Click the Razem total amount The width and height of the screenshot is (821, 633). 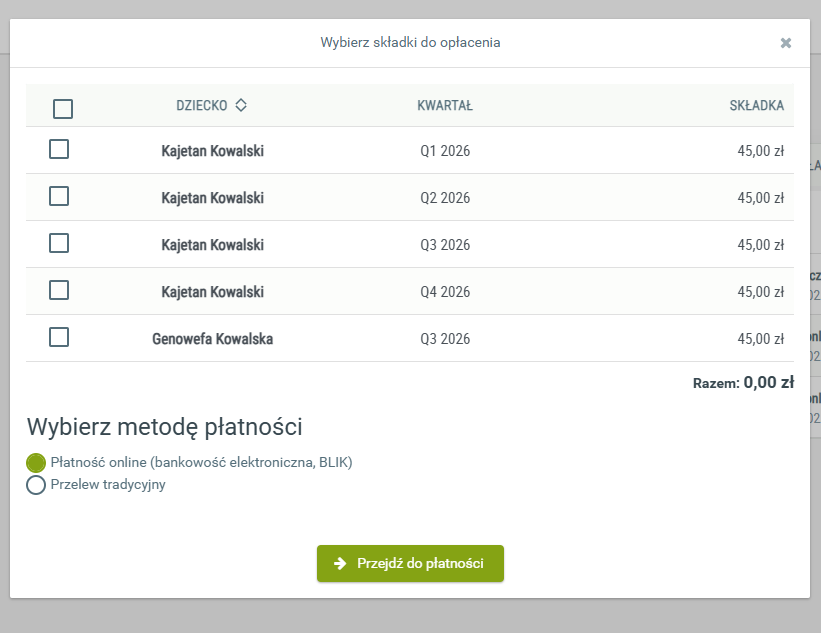coord(768,382)
